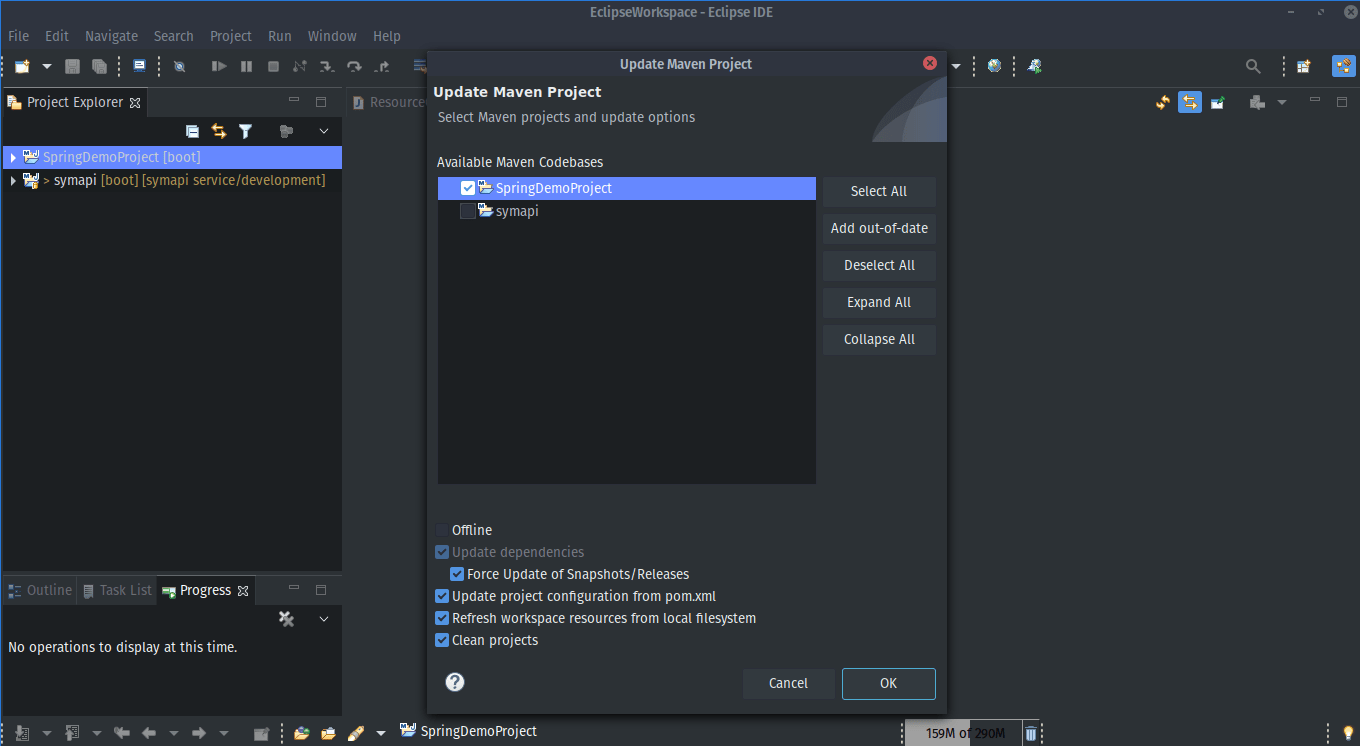Activate the Link with Editor icon in Project Explorer

click(218, 131)
